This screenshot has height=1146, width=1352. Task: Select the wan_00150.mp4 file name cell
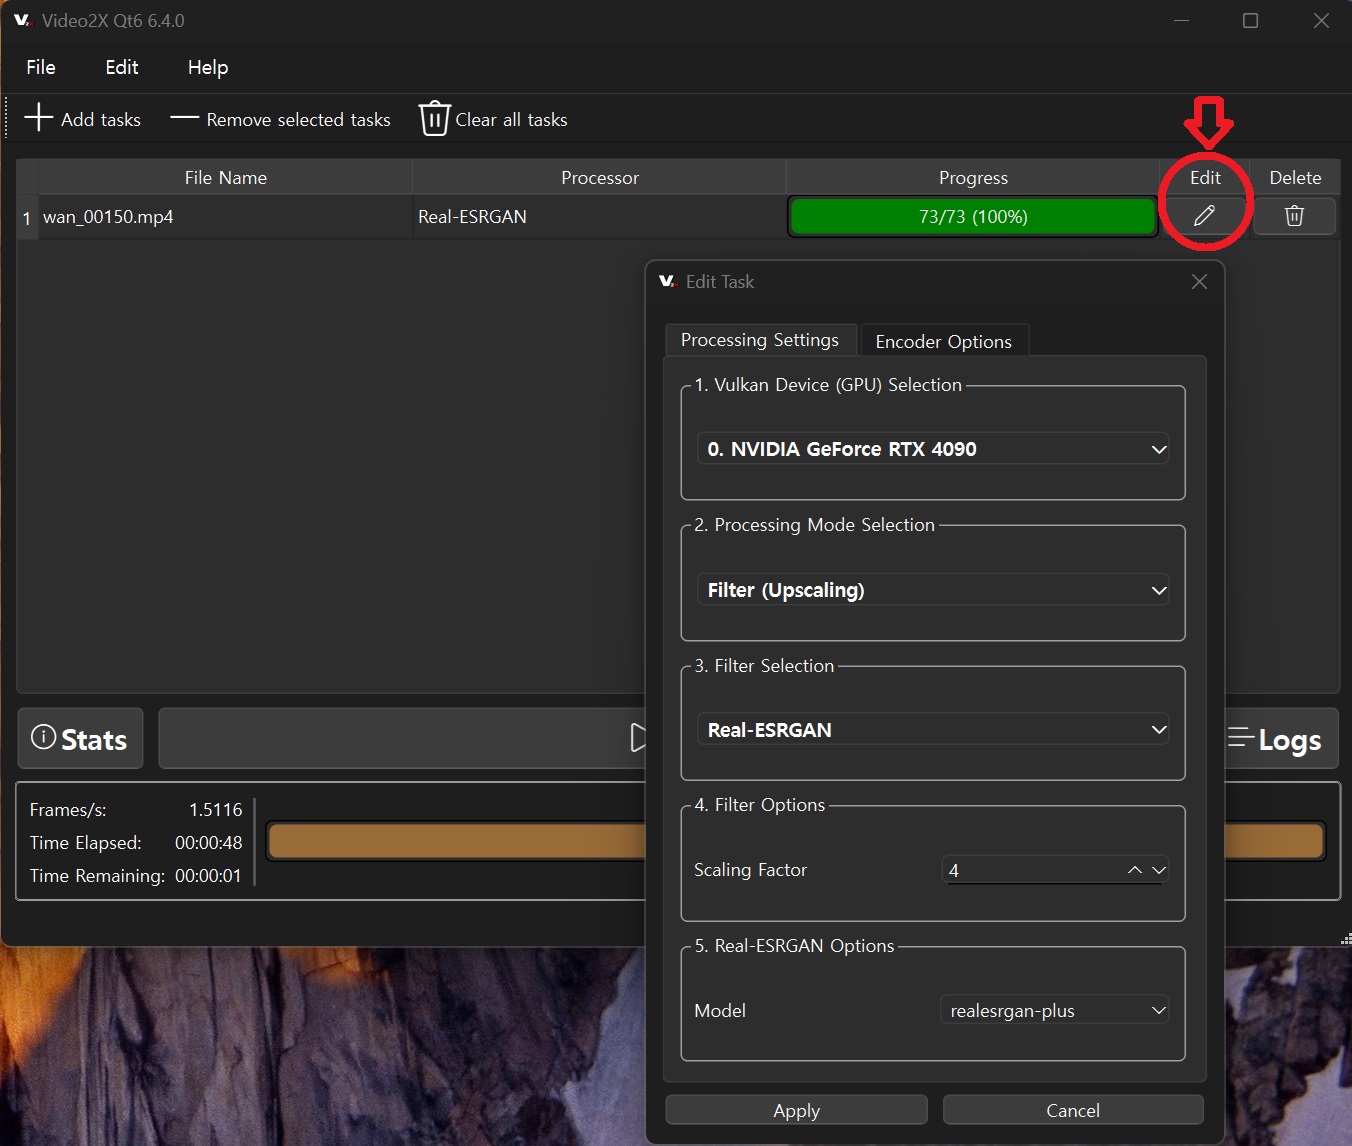(226, 216)
